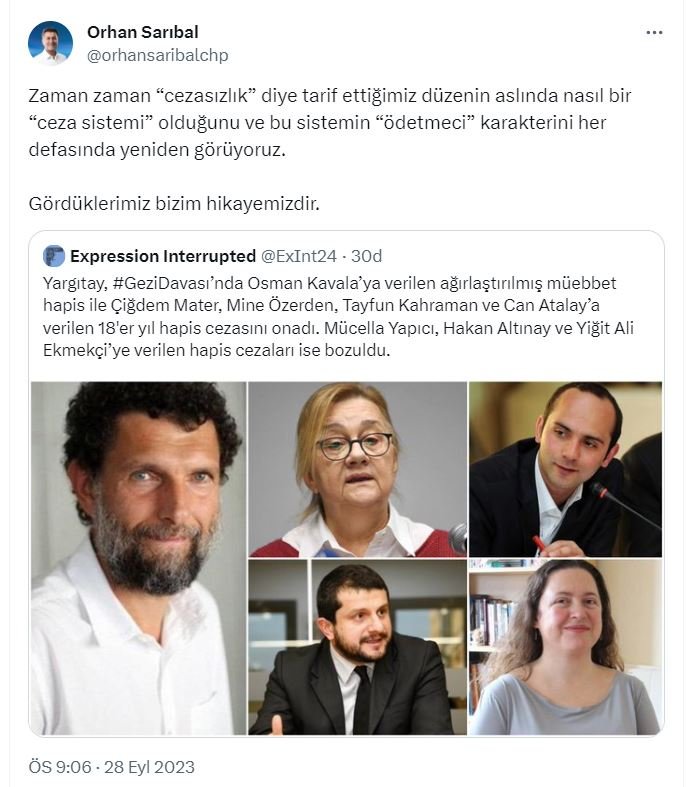This screenshot has height=787, width=696.
Task: Open the photo of the smiling woman by the bookshelf
Action: pyautogui.click(x=566, y=647)
